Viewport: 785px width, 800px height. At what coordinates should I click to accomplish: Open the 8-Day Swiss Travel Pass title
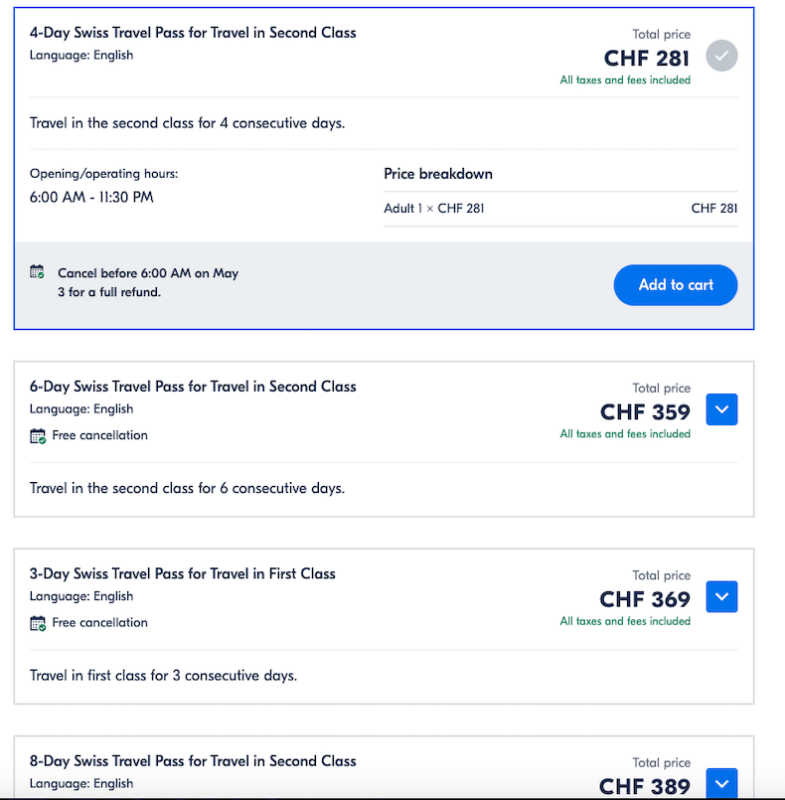[193, 761]
